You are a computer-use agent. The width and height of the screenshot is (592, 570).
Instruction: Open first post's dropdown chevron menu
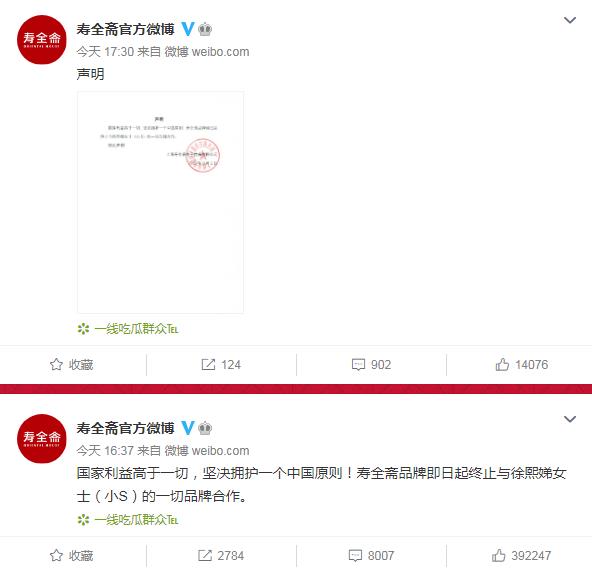(x=569, y=20)
